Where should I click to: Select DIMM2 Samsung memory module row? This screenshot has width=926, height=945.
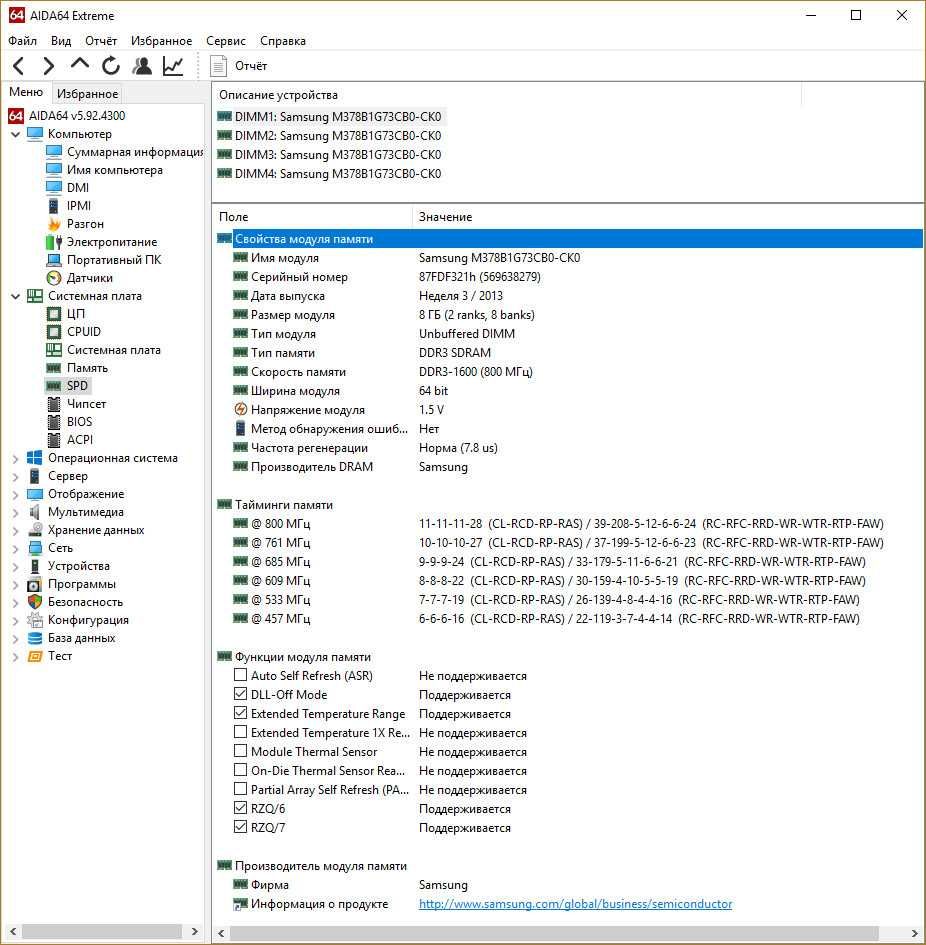(x=338, y=136)
